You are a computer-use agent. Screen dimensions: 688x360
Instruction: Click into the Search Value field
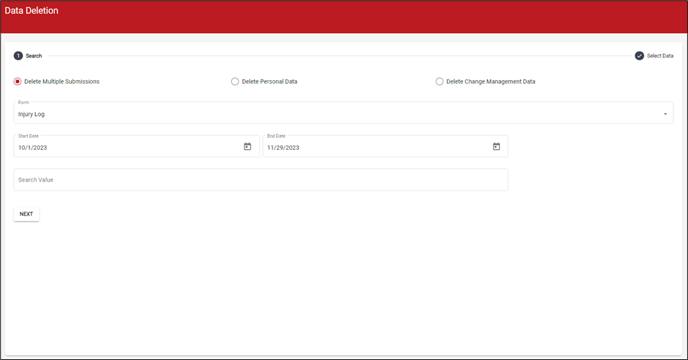click(x=261, y=180)
